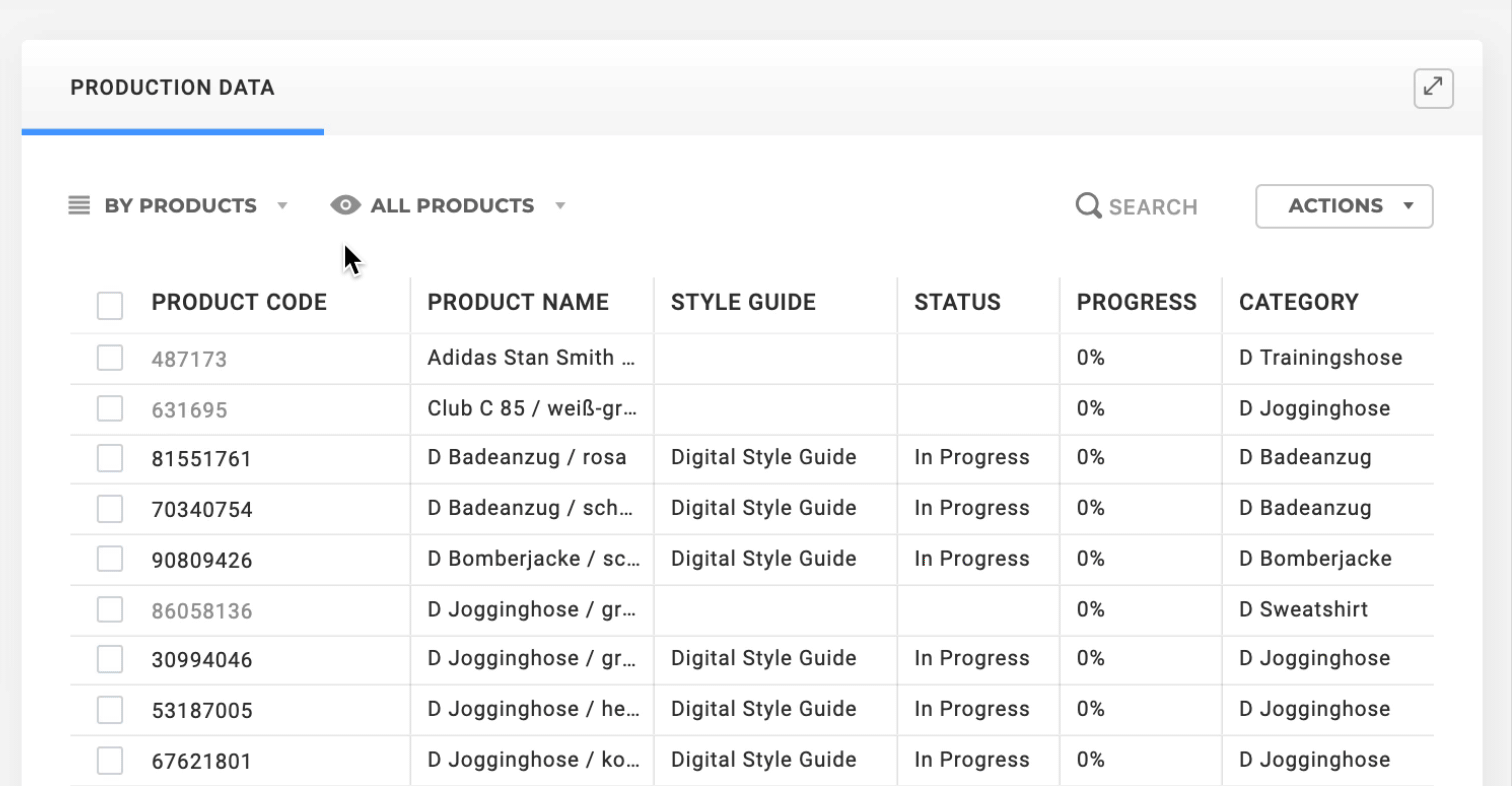
Task: Expand the All Products filter dropdown
Action: (452, 206)
